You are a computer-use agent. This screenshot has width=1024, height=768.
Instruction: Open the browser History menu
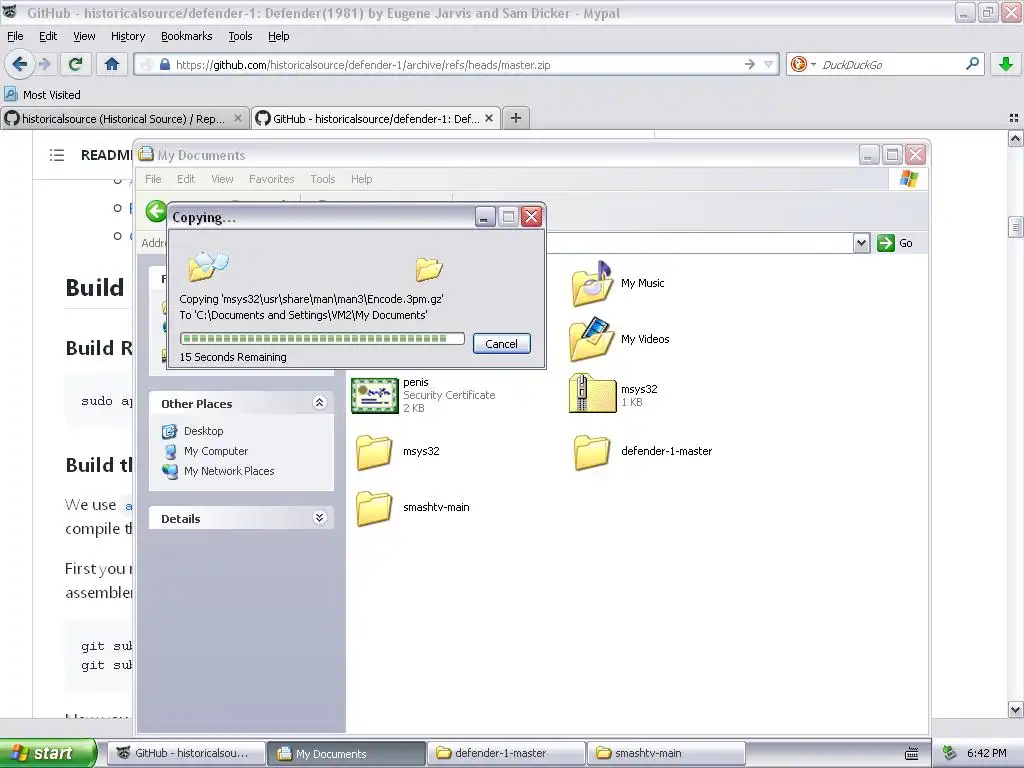coord(127,36)
